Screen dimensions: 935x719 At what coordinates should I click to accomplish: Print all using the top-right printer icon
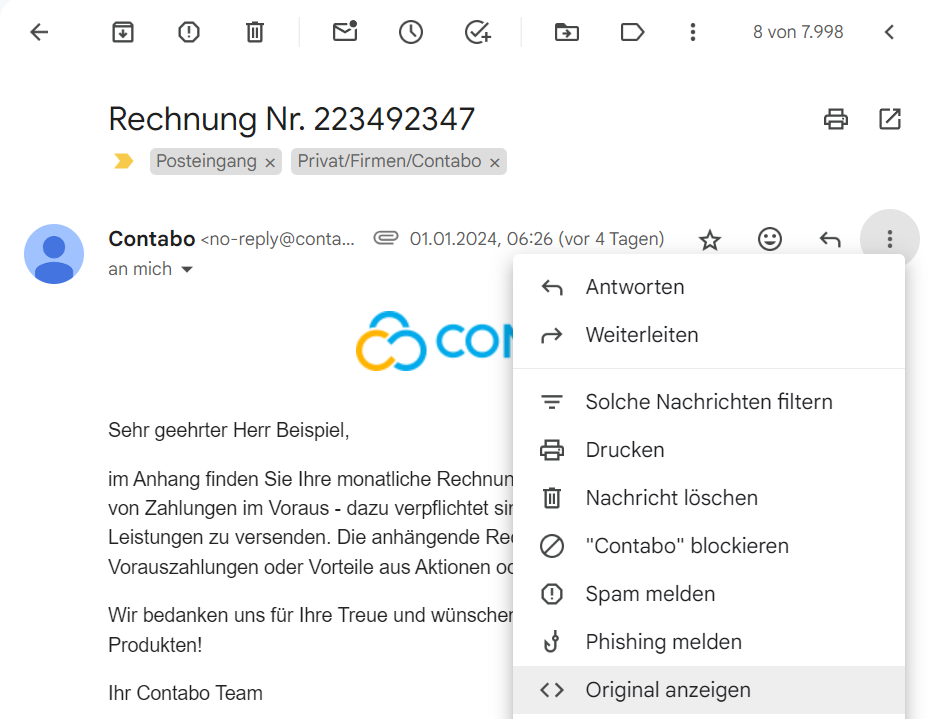[835, 120]
